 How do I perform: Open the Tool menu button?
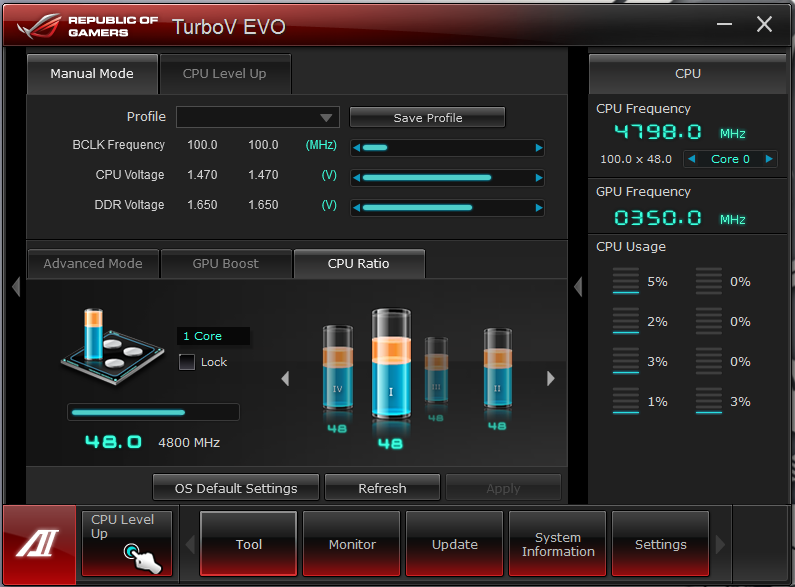pos(248,544)
